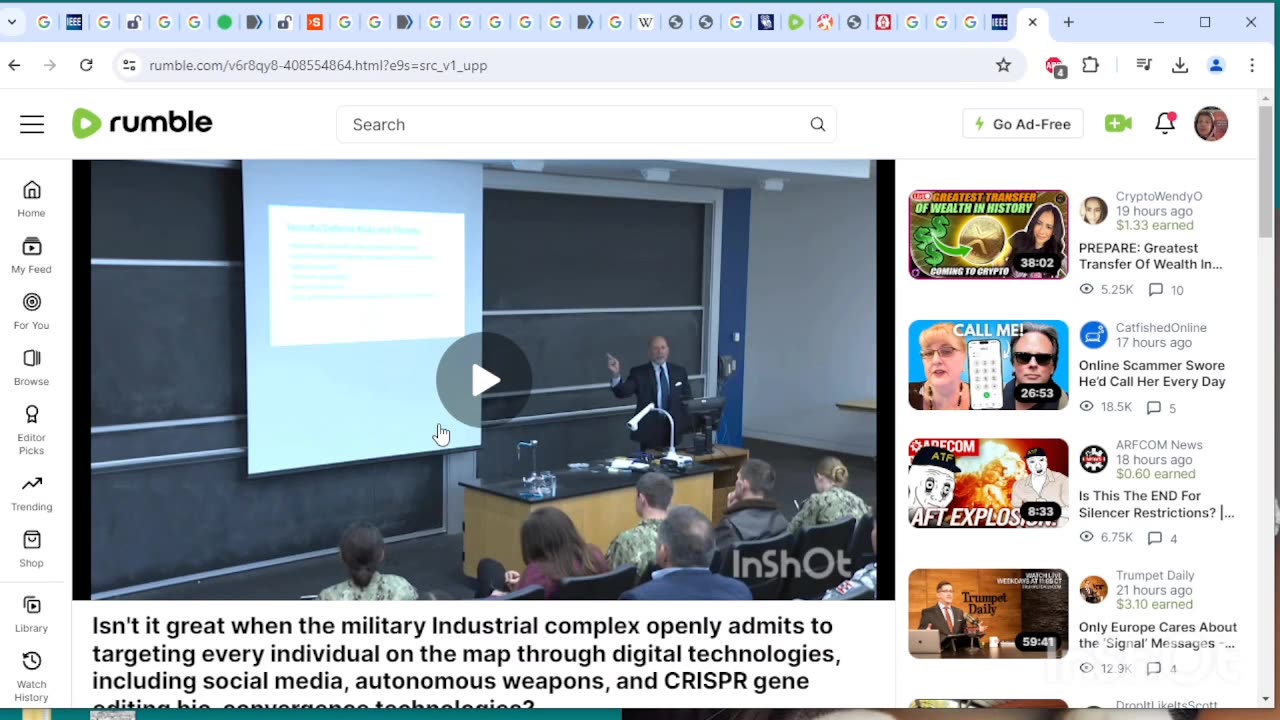Switch to the orange S tab
The height and width of the screenshot is (720, 1280).
[314, 22]
